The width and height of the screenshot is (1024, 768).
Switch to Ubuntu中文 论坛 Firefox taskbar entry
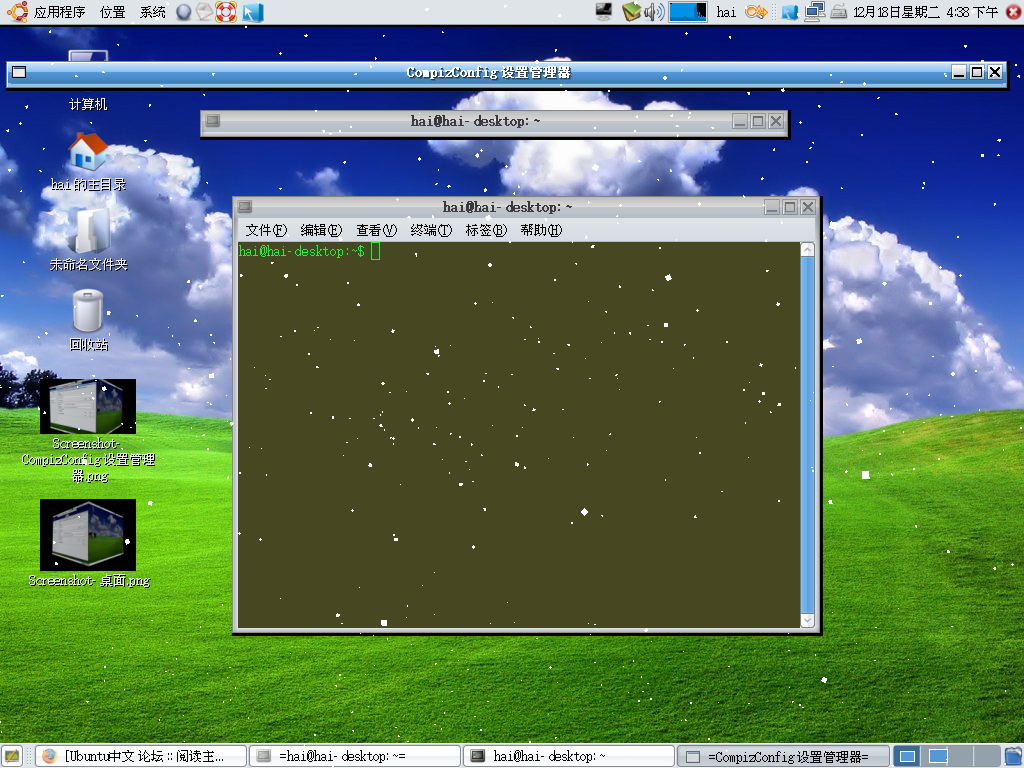click(x=141, y=756)
